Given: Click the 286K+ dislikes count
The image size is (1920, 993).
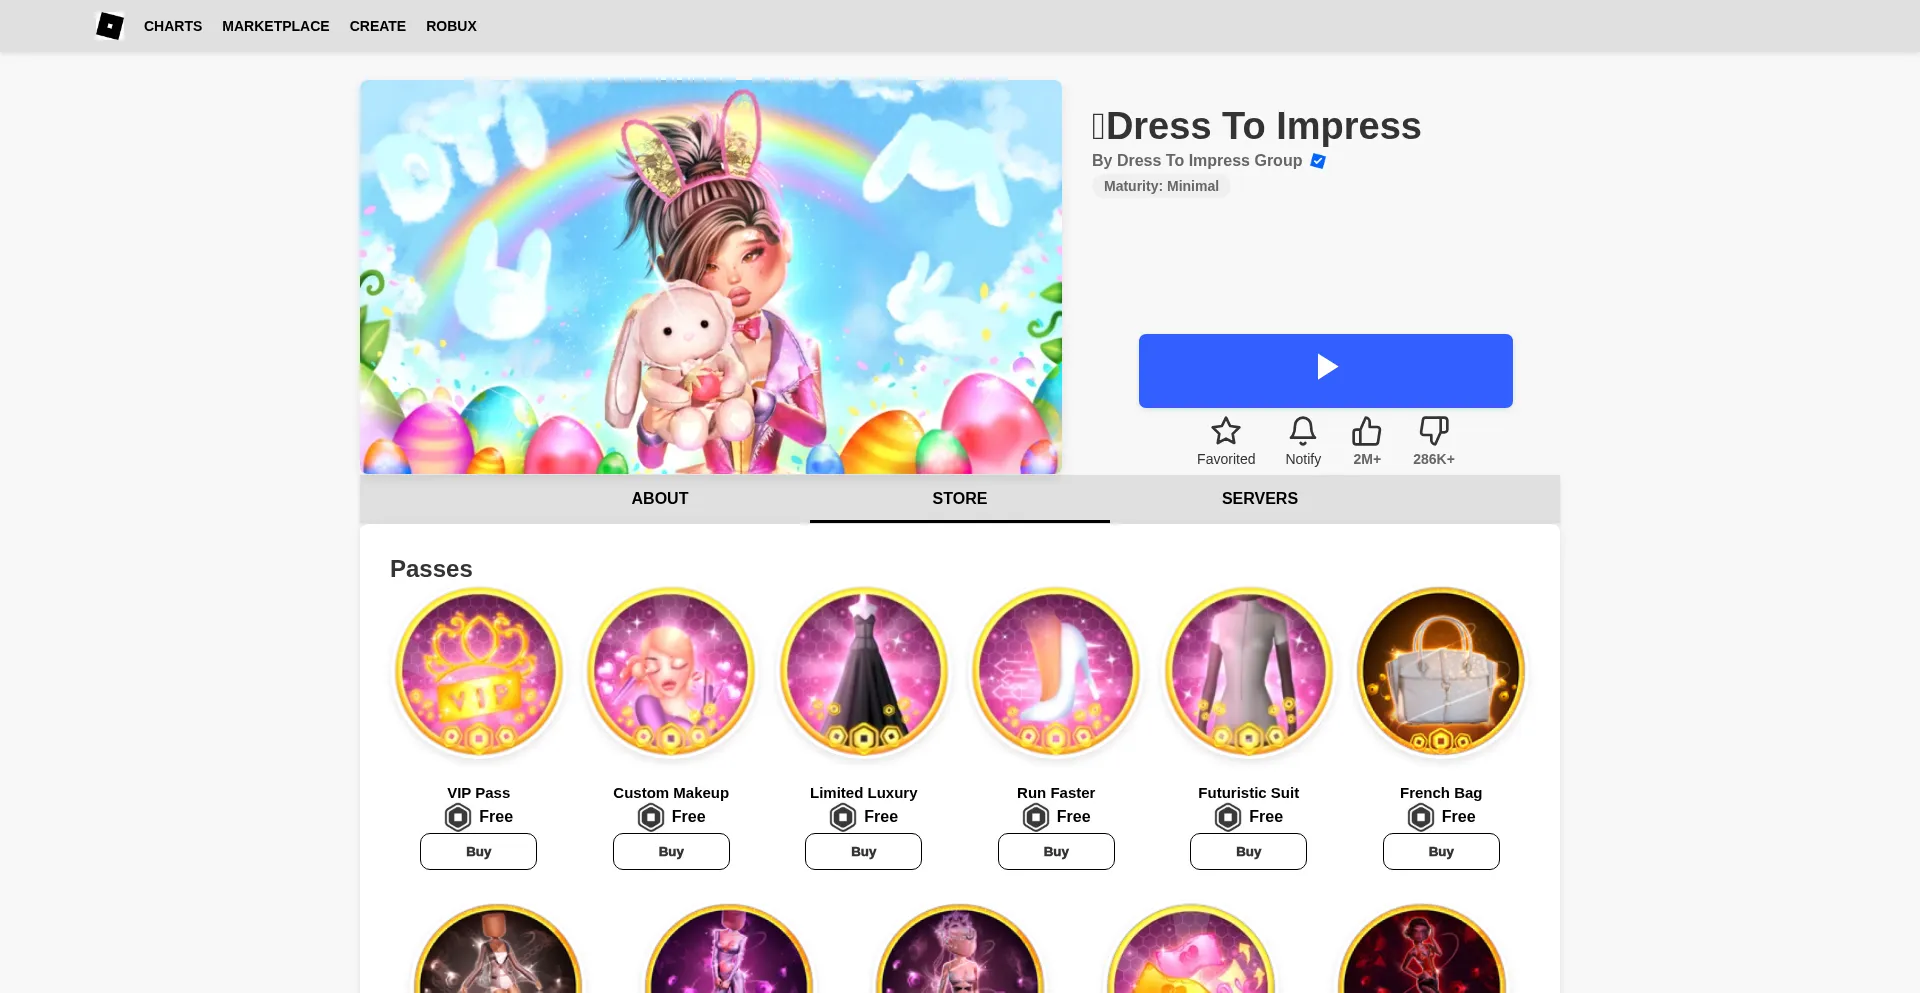Looking at the screenshot, I should point(1433,459).
